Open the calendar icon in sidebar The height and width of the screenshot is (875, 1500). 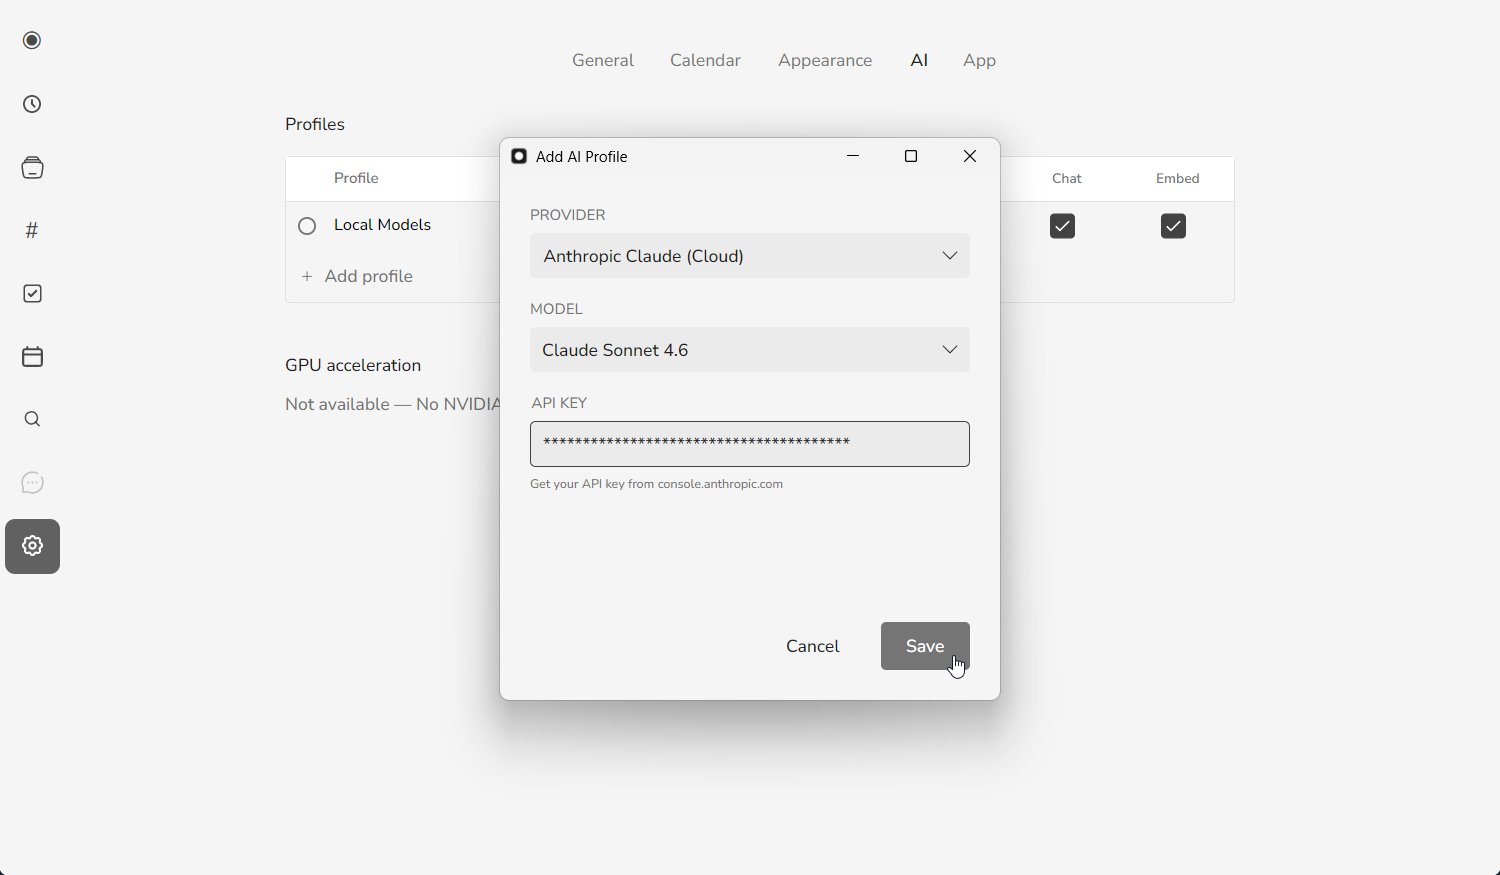pyautogui.click(x=32, y=357)
